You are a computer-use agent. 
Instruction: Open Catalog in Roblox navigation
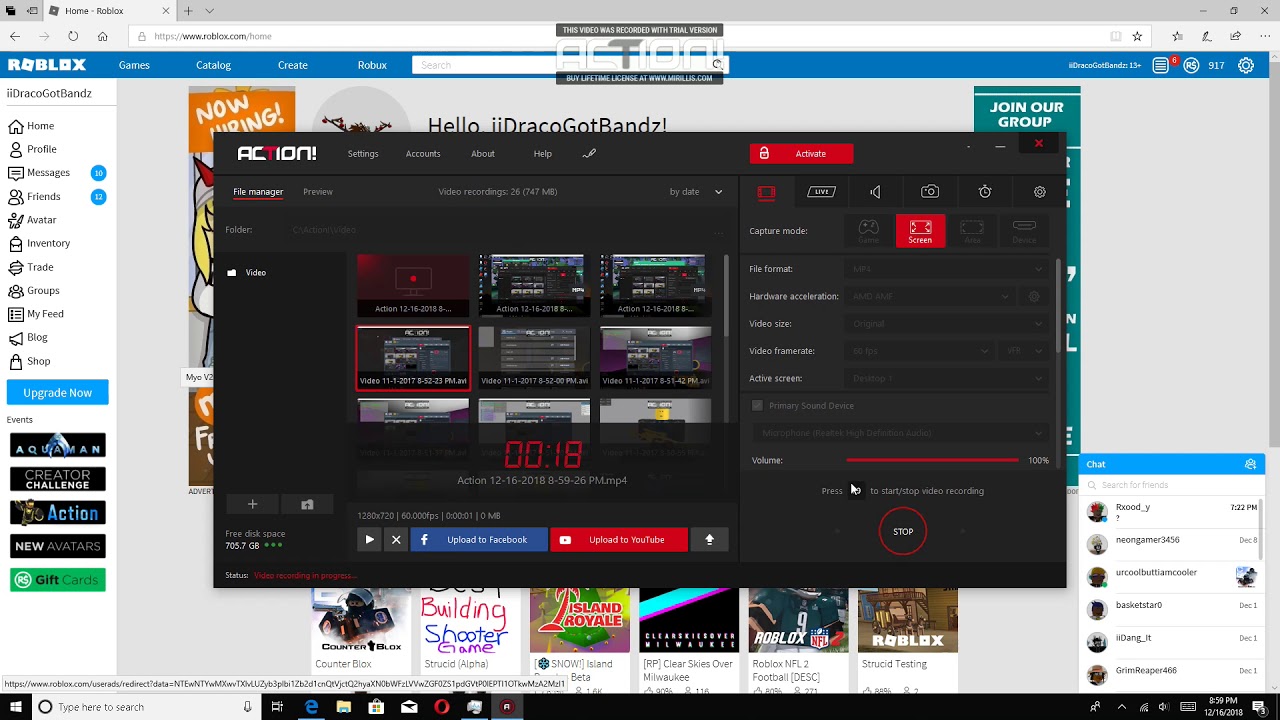tap(213, 65)
